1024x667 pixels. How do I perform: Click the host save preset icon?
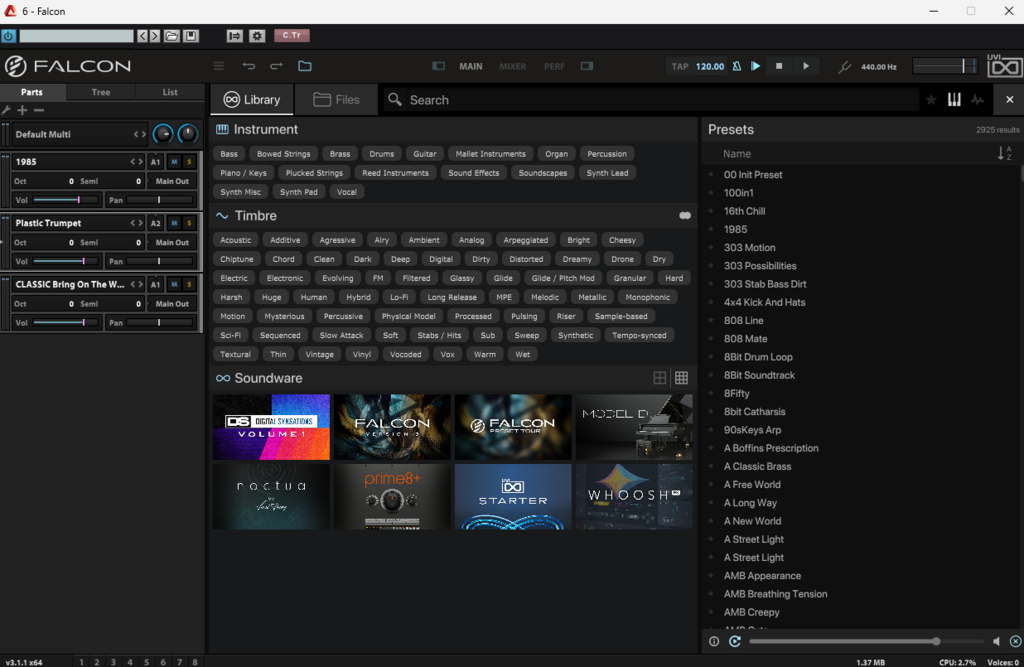[x=191, y=36]
